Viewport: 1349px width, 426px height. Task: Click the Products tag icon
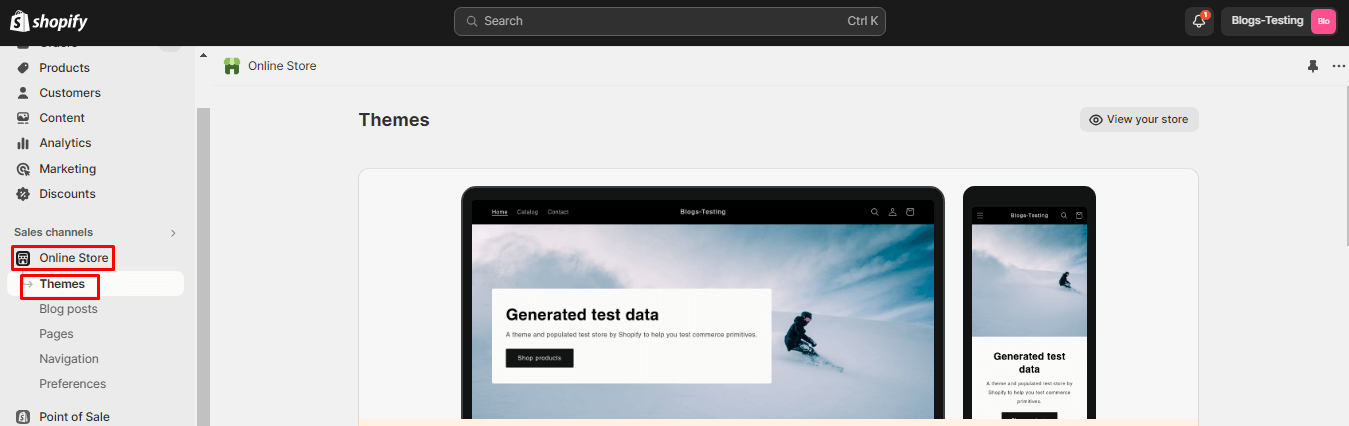pos(23,68)
